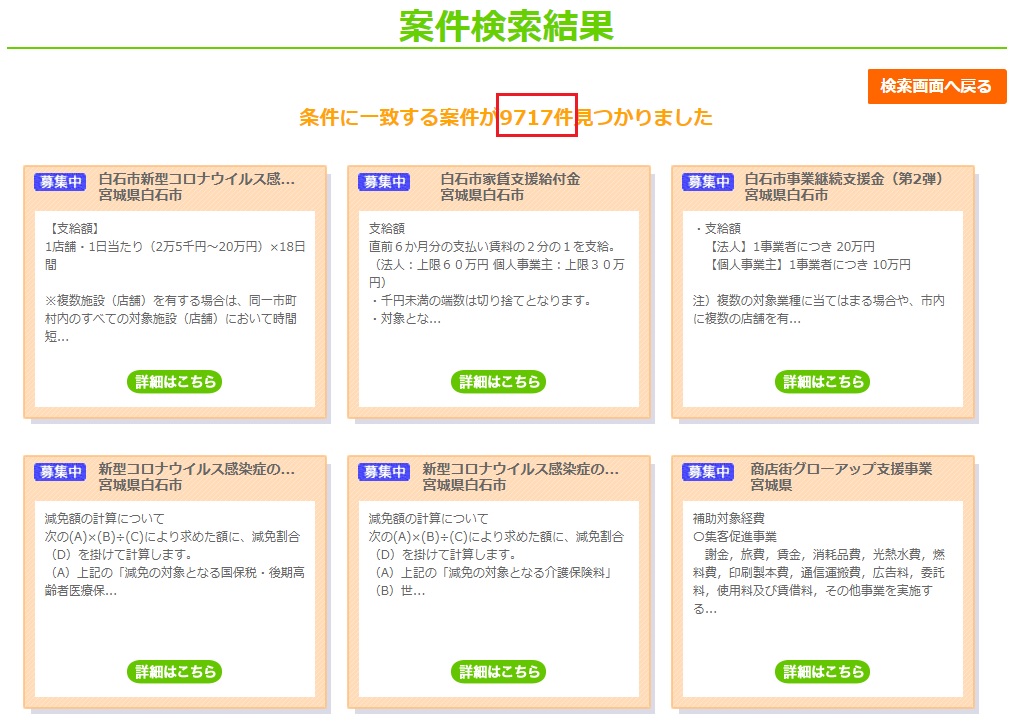Select the 白石市新型コロナウイルス感… card title
This screenshot has width=1033, height=722.
196,179
